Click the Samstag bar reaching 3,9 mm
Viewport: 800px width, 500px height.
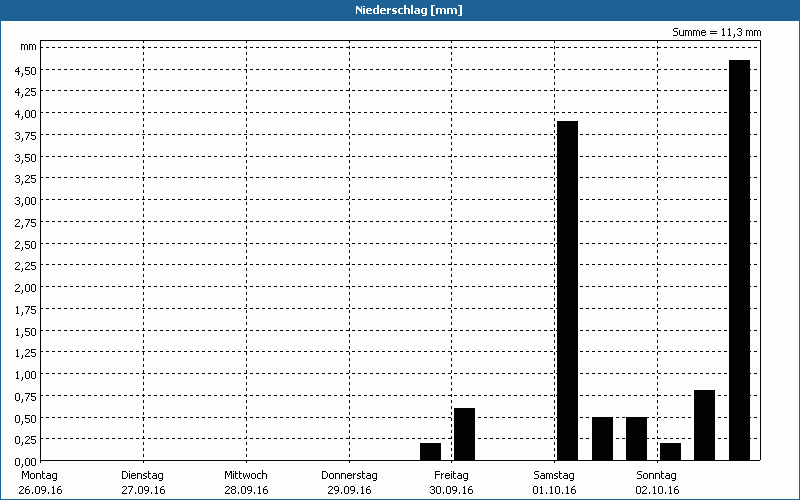567,291
